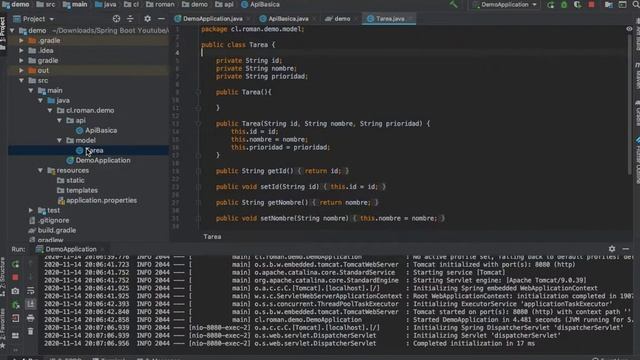This screenshot has width=640, height=360.
Task: Click the red exit icon in Run panel
Action: point(15,318)
